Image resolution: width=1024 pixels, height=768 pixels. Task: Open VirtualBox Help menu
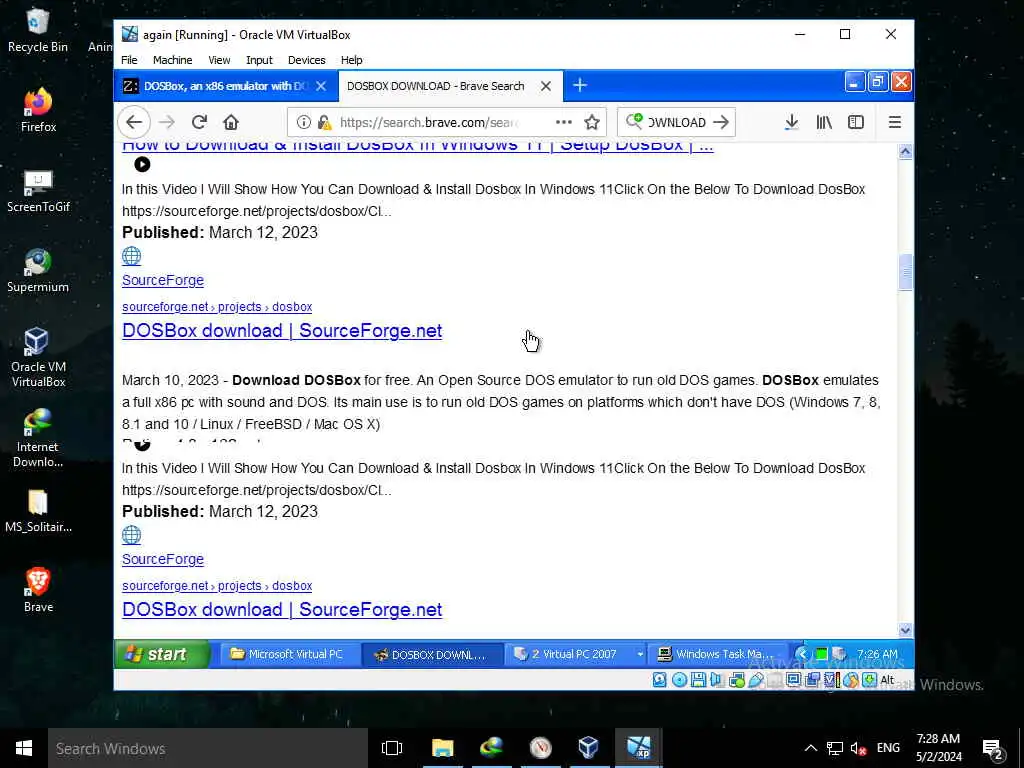tap(351, 60)
